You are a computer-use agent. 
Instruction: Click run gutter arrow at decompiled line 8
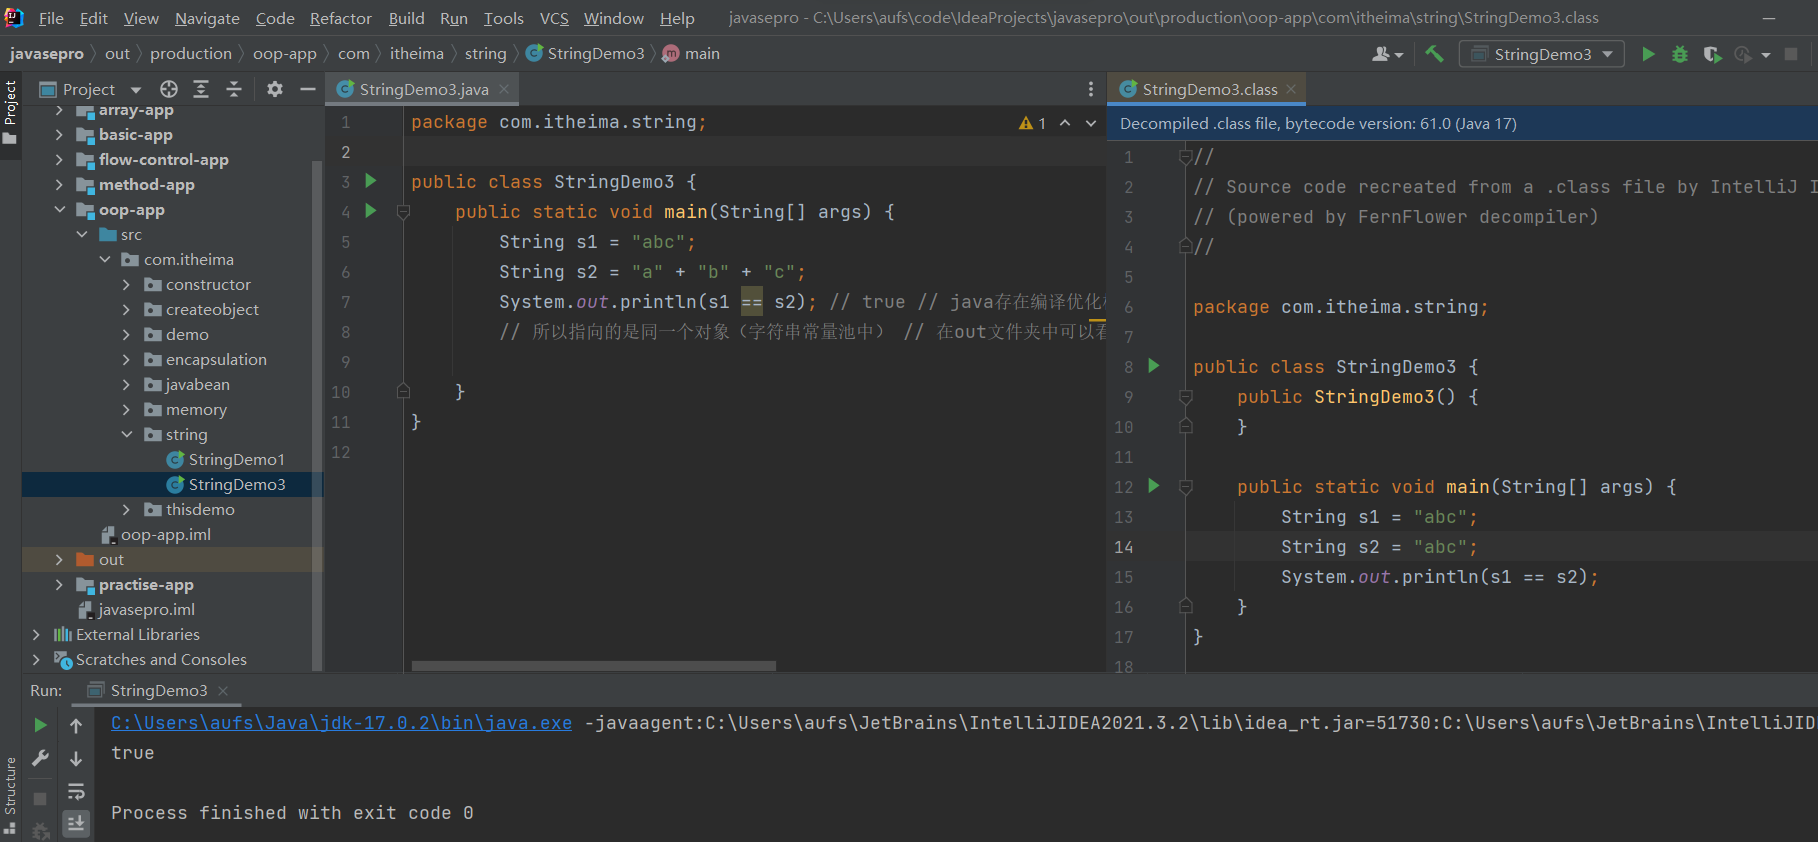click(1154, 366)
